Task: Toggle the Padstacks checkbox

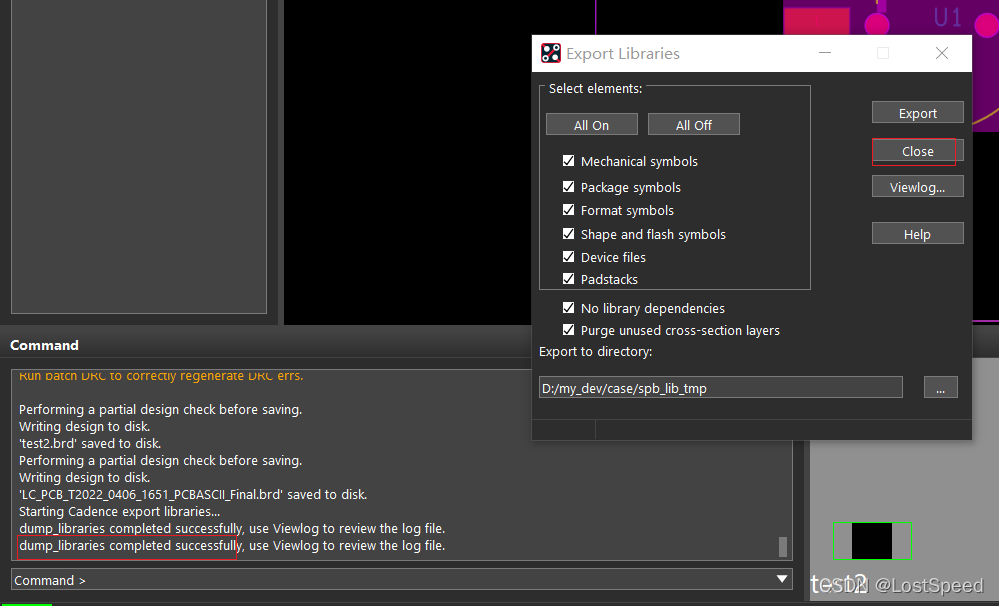Action: point(569,279)
